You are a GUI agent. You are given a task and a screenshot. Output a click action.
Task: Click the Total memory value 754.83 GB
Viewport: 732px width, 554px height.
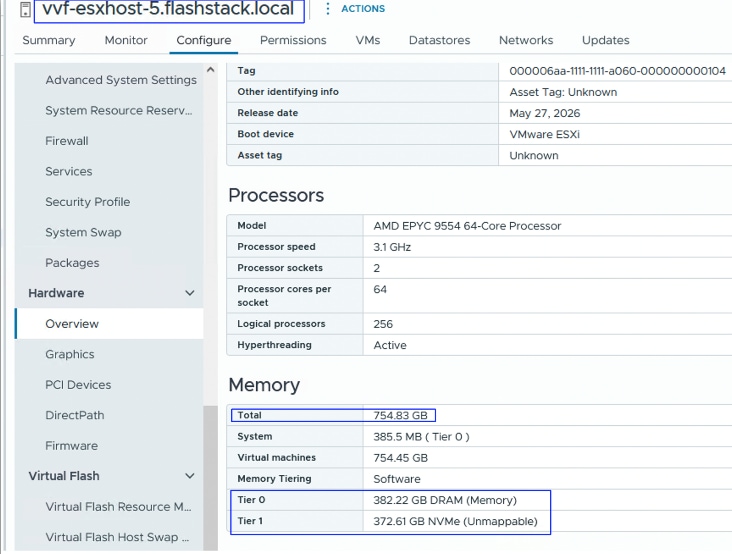click(400, 415)
